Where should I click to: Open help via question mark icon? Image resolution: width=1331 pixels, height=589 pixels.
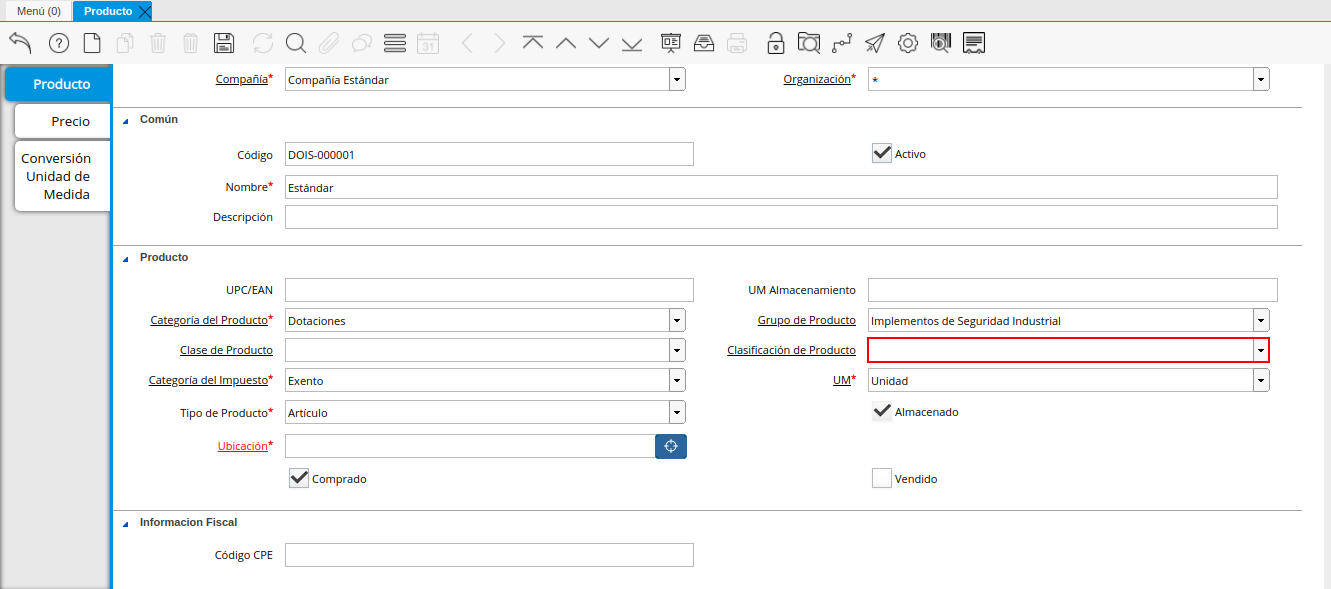tap(59, 43)
